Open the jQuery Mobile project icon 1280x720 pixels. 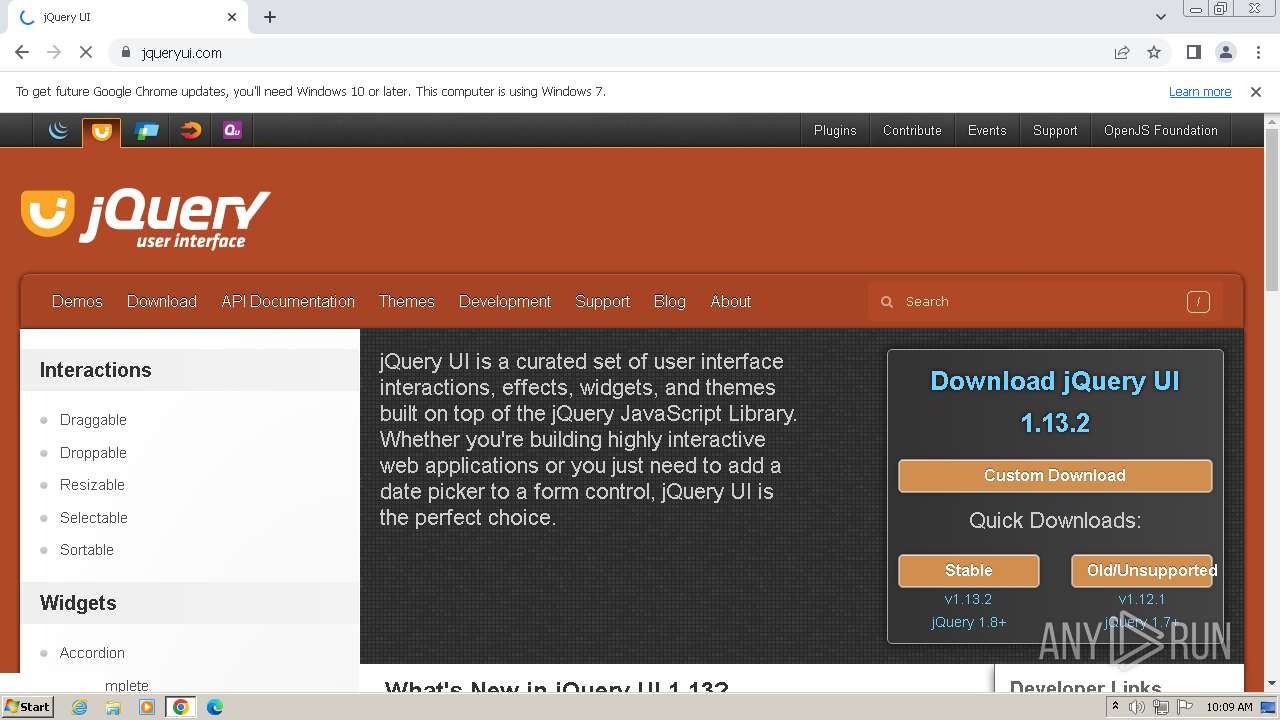click(146, 130)
